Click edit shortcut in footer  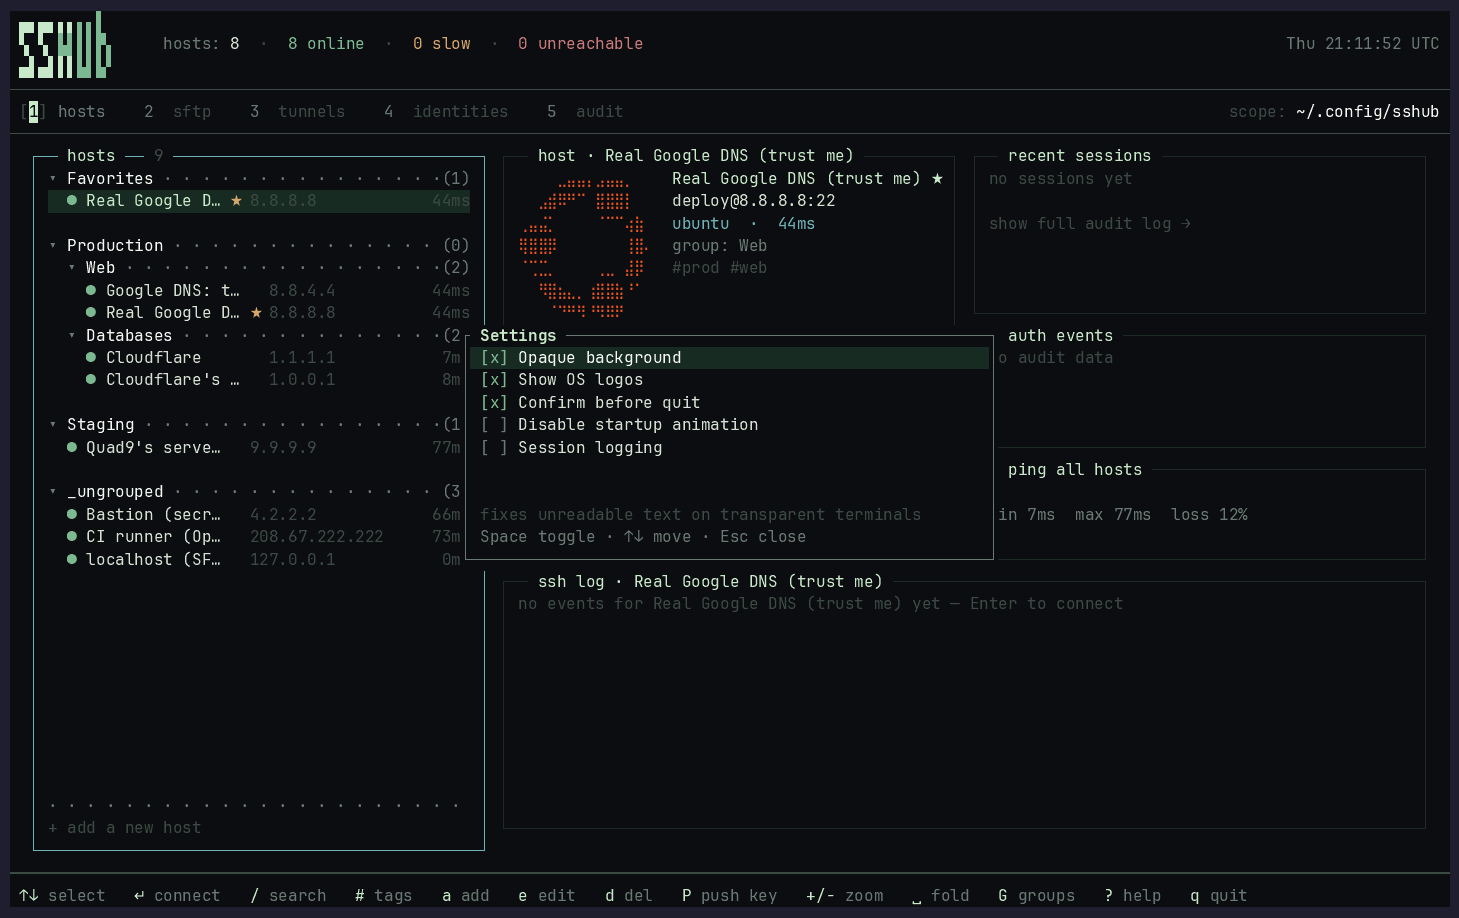(546, 895)
